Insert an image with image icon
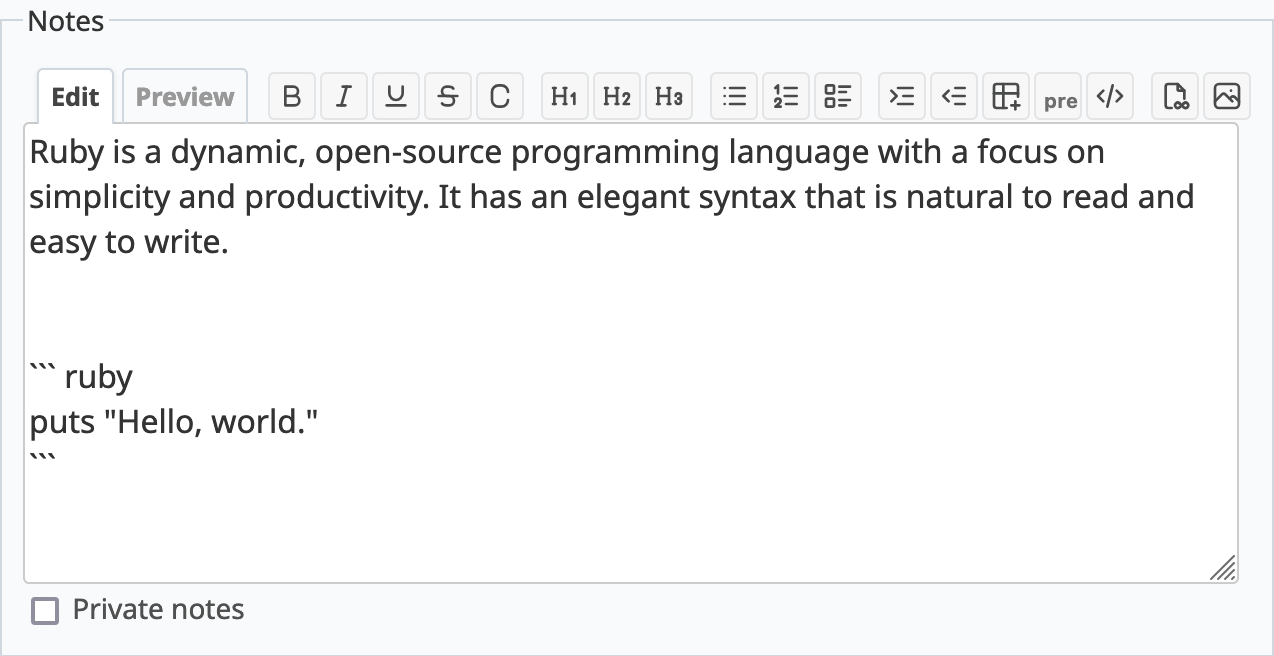 [1227, 96]
